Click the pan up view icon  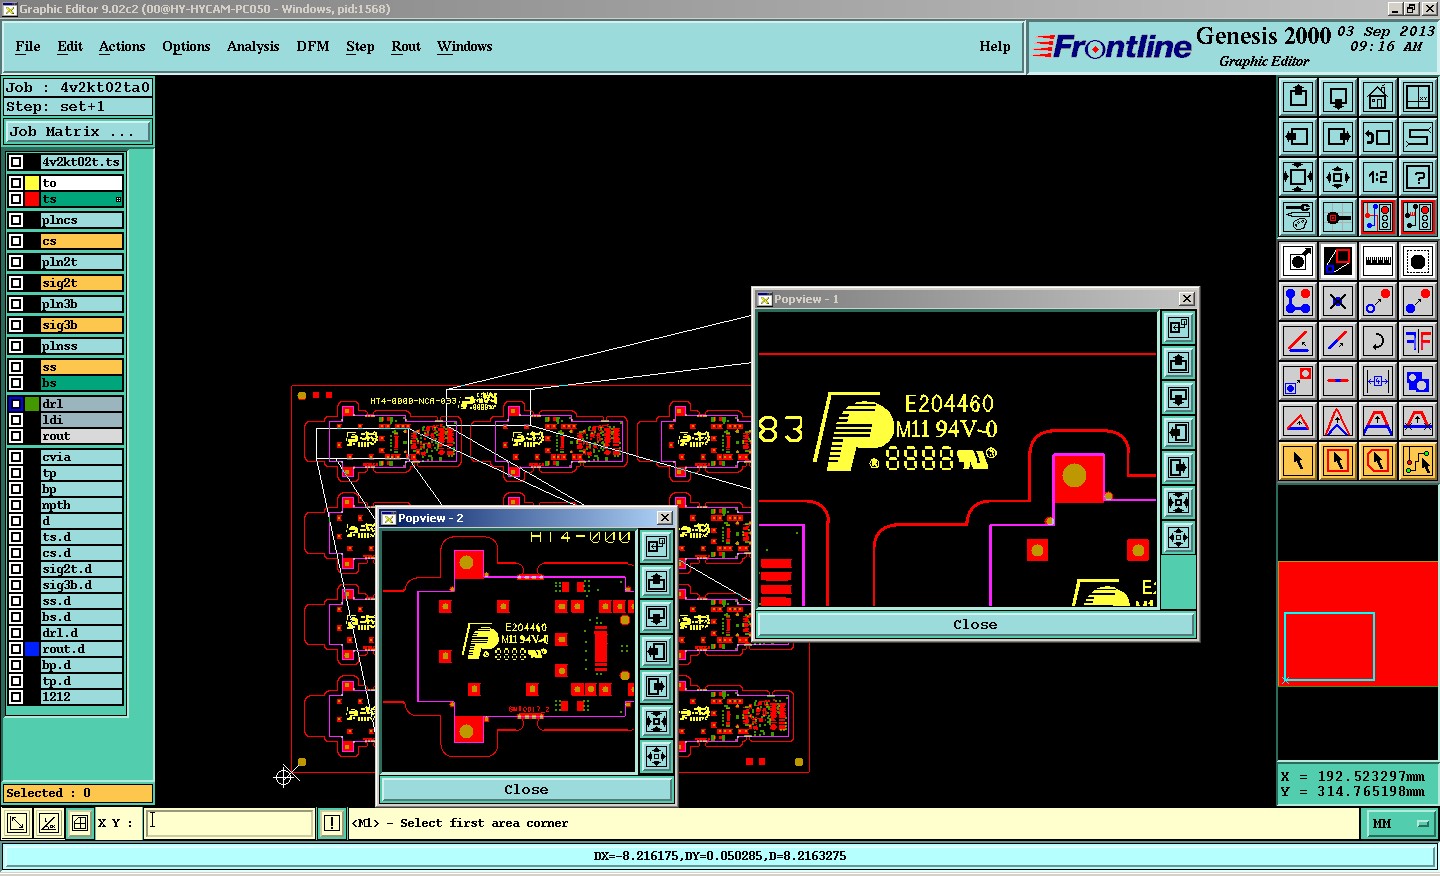[1298, 97]
